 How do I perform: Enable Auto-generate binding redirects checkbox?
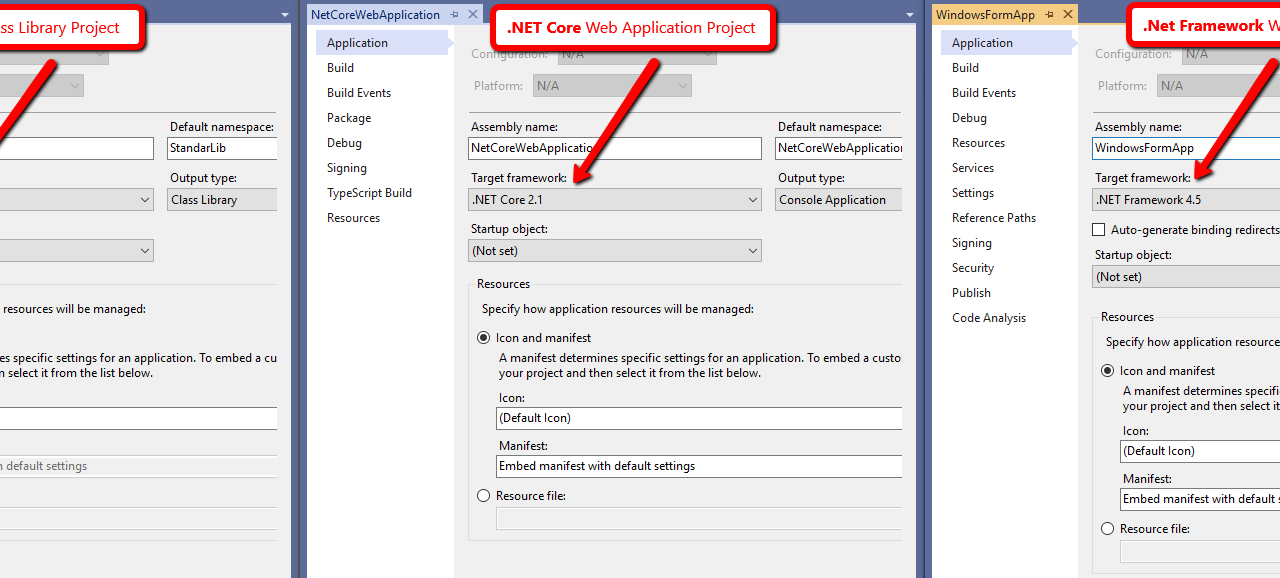point(1099,230)
